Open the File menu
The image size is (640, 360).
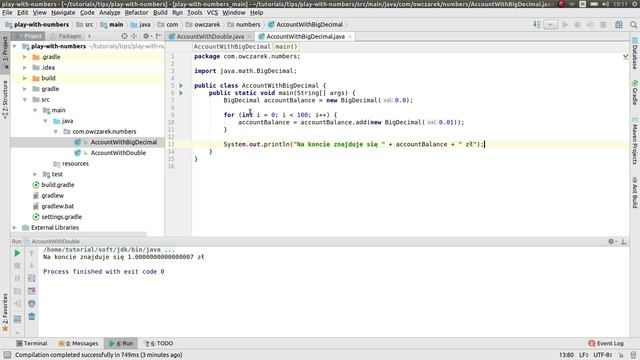coord(7,13)
